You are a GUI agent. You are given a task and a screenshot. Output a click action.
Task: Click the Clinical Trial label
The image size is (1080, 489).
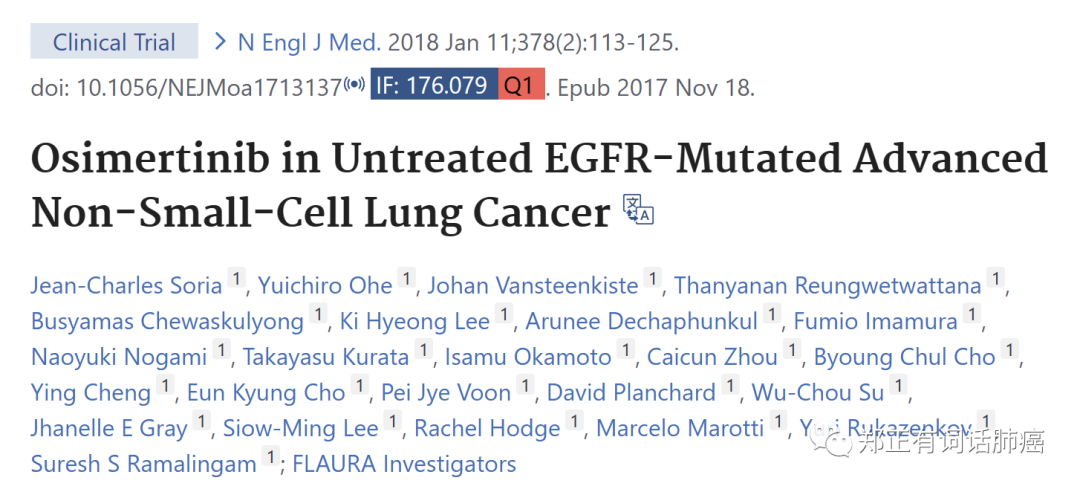114,41
